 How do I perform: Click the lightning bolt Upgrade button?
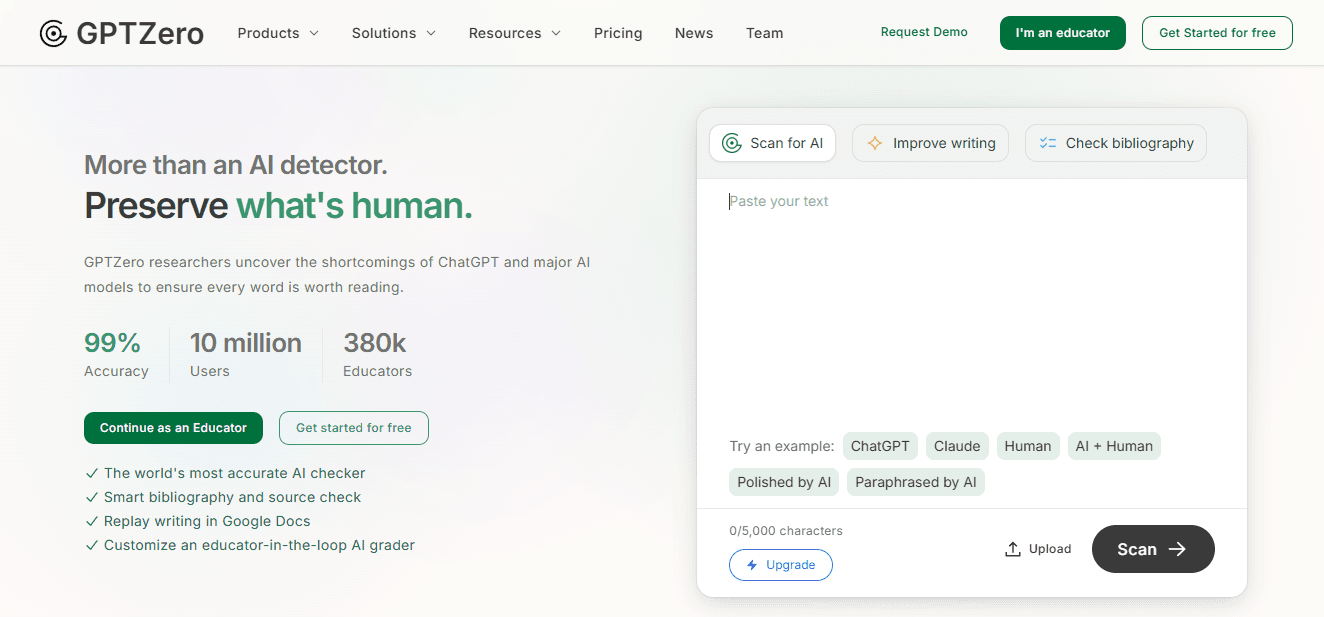click(781, 565)
